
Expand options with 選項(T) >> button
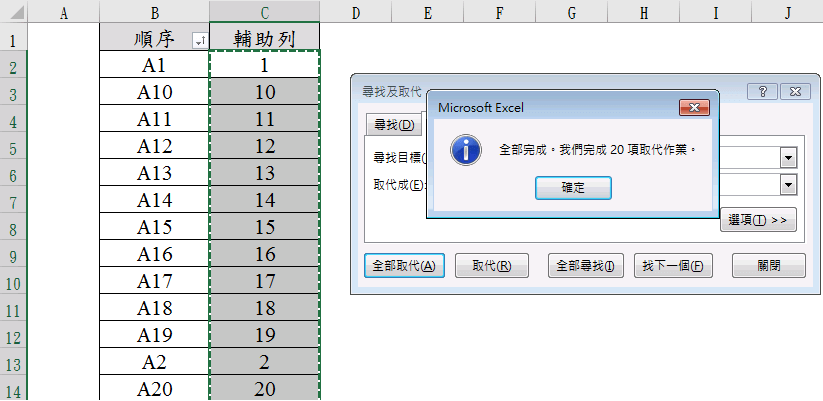[758, 220]
